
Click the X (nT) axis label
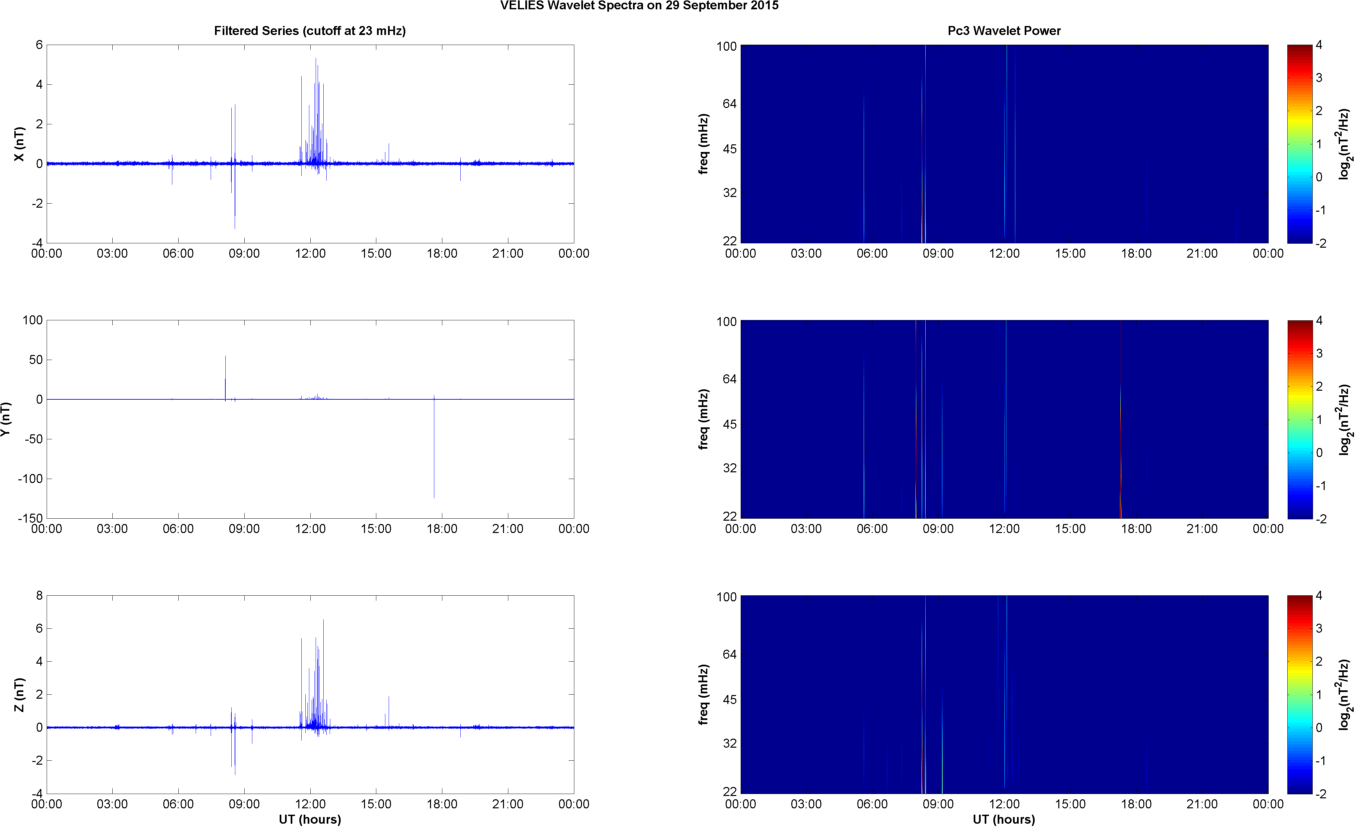17,144
